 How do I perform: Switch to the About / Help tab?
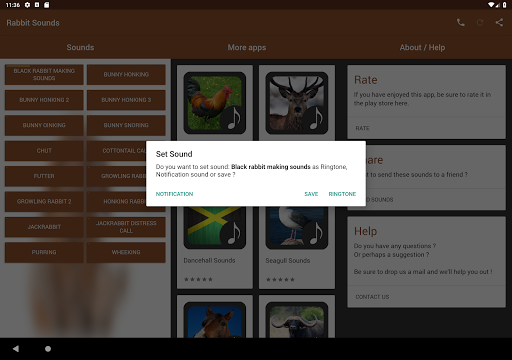tap(422, 47)
